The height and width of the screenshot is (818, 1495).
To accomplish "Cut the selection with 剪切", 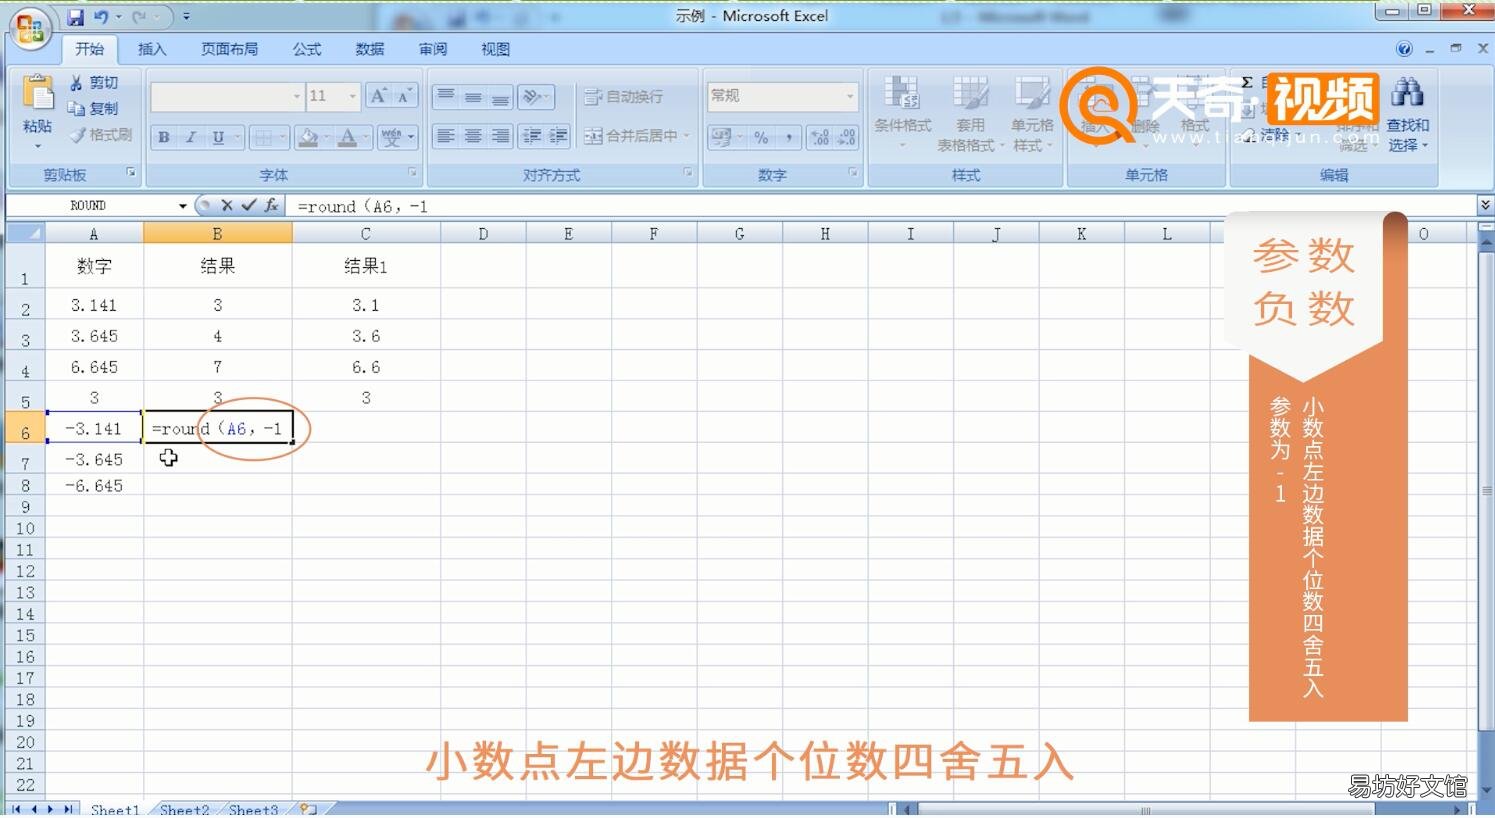I will coord(93,83).
